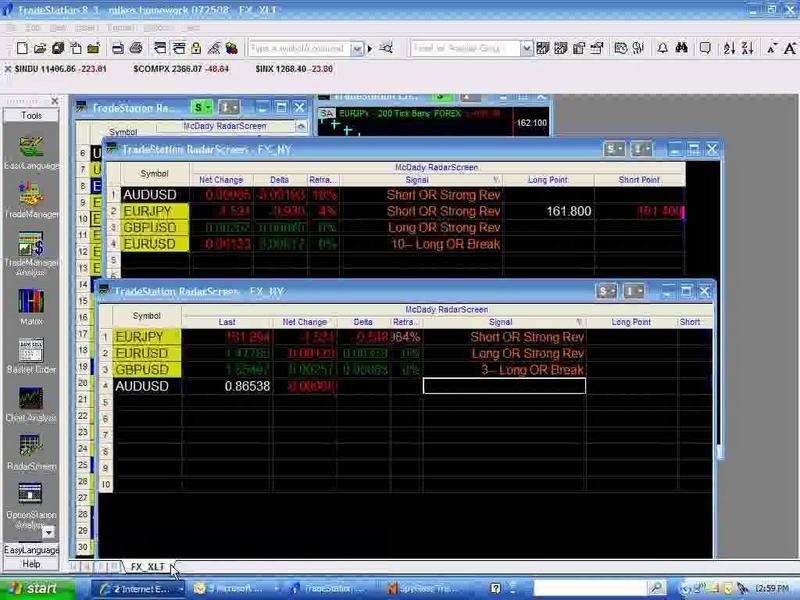
Task: Click the symbol lookup magnifier icon
Action: (386, 48)
